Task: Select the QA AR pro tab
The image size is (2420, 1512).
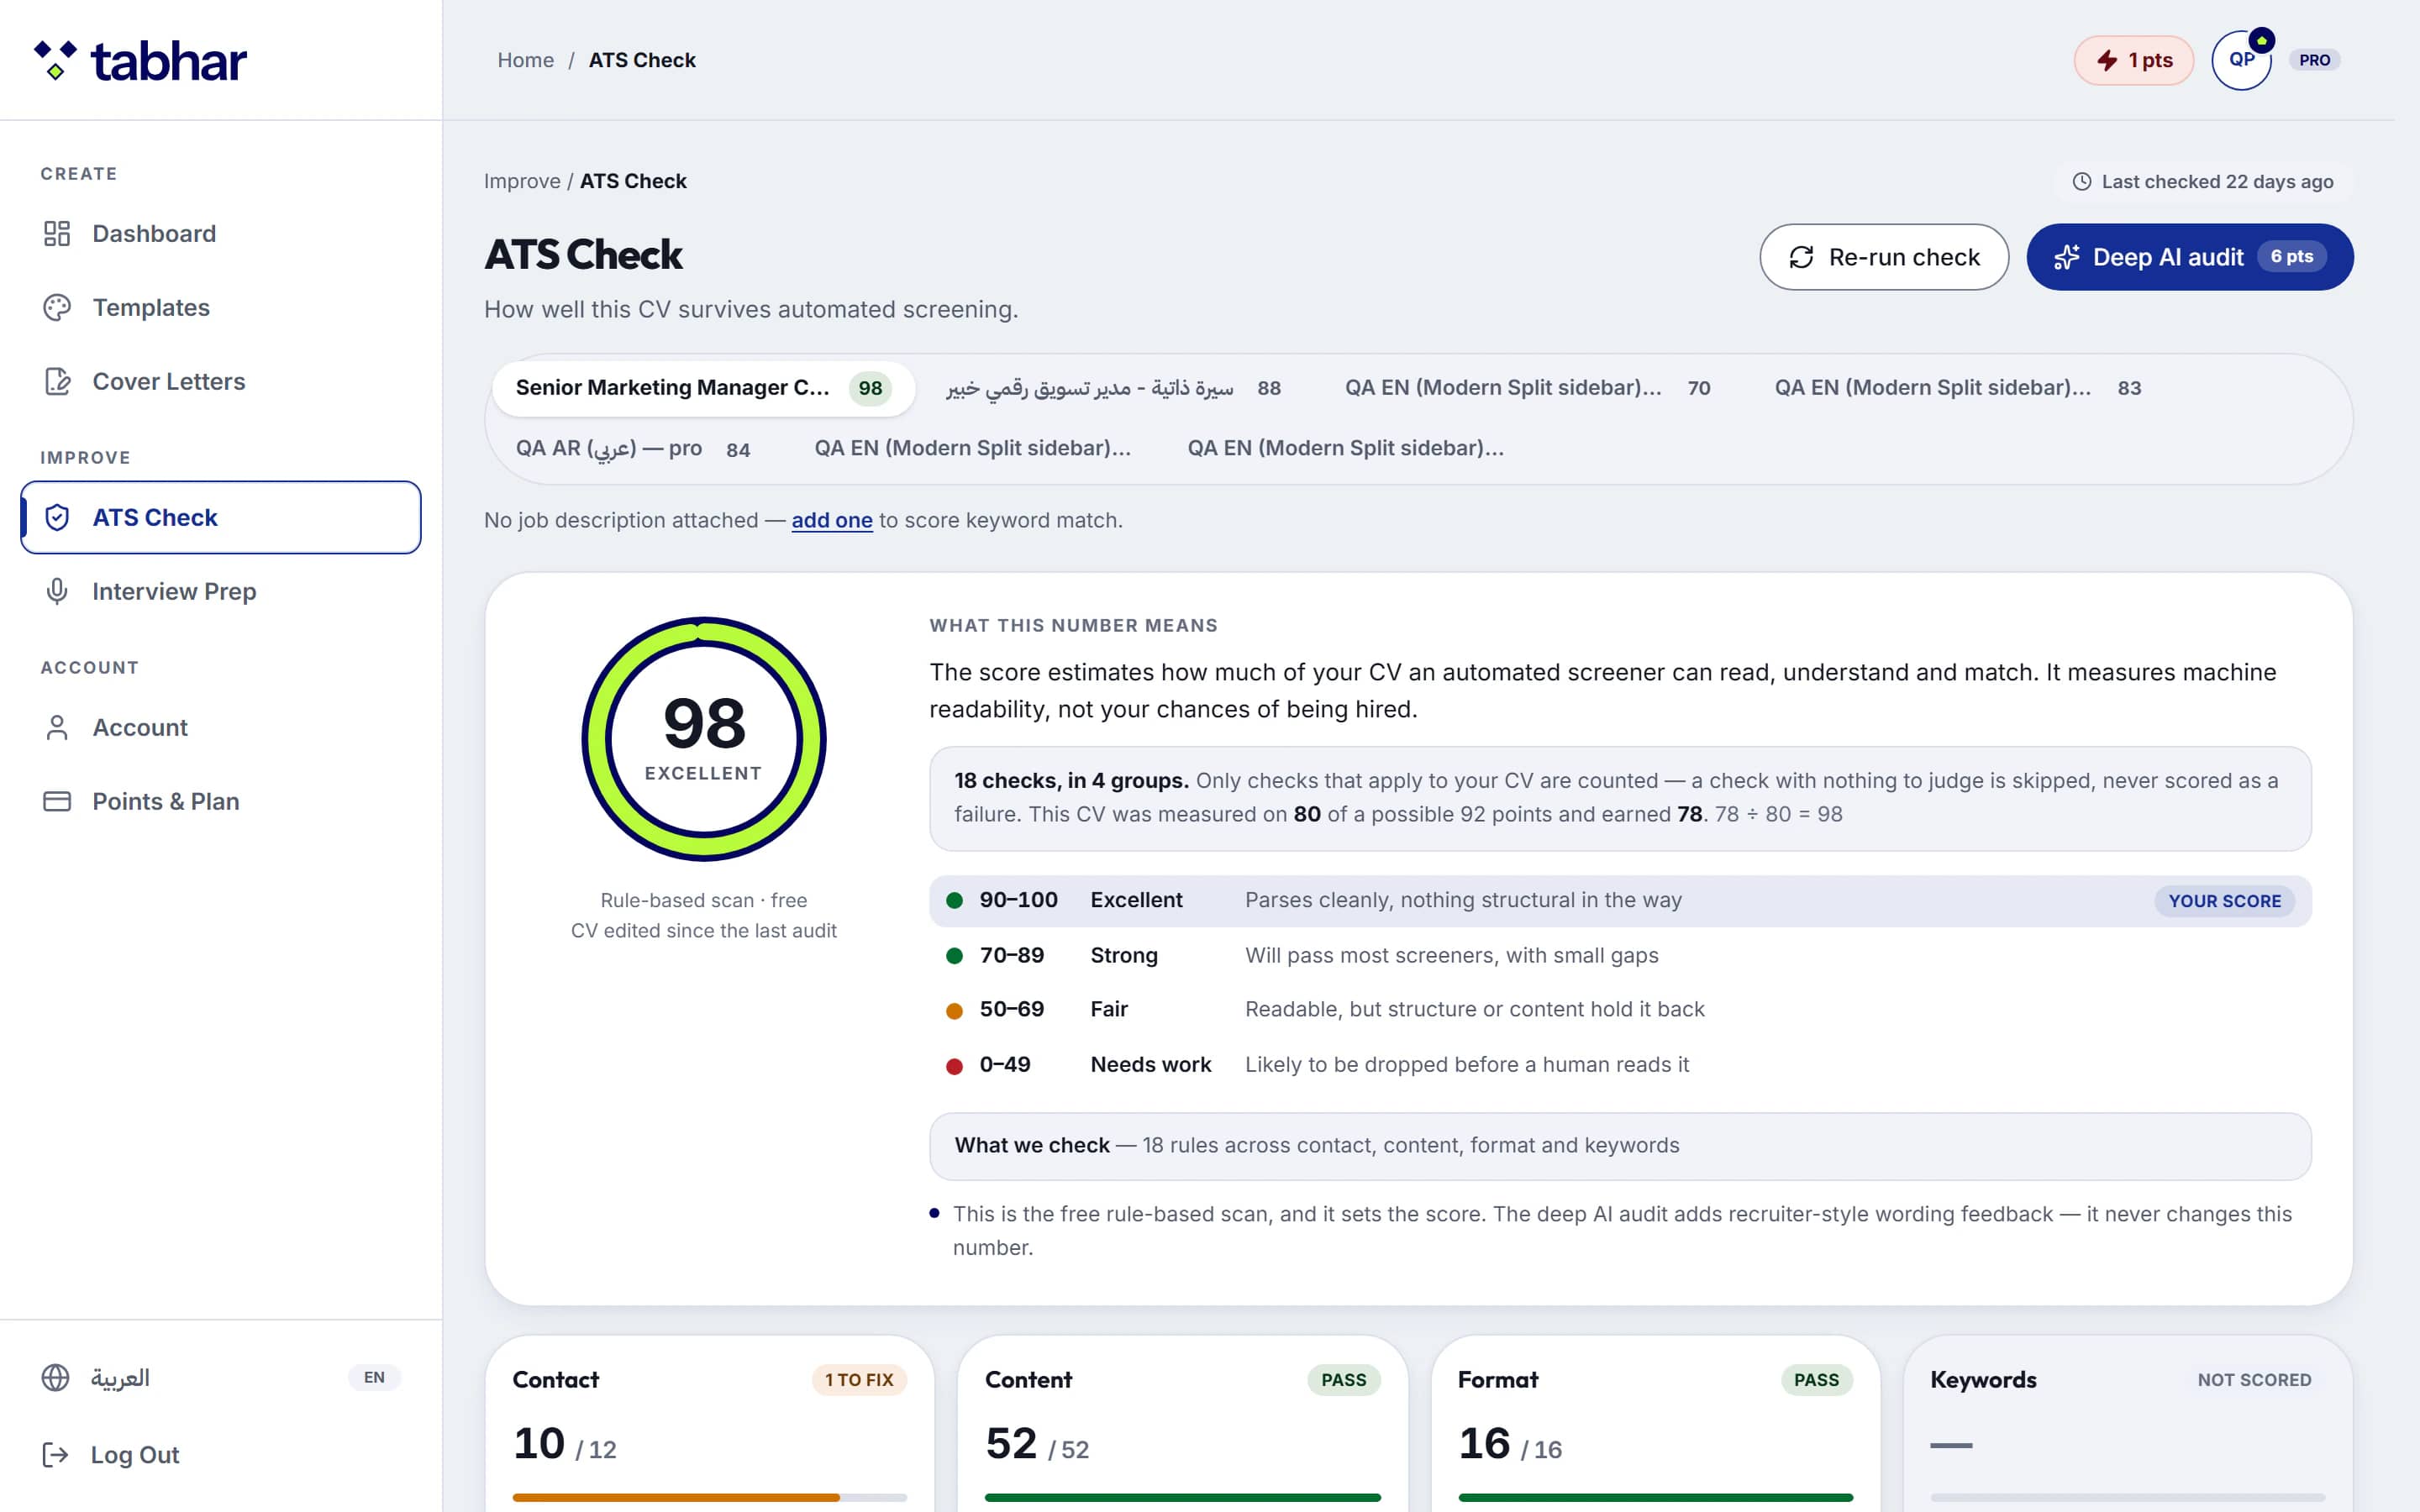Action: click(632, 449)
